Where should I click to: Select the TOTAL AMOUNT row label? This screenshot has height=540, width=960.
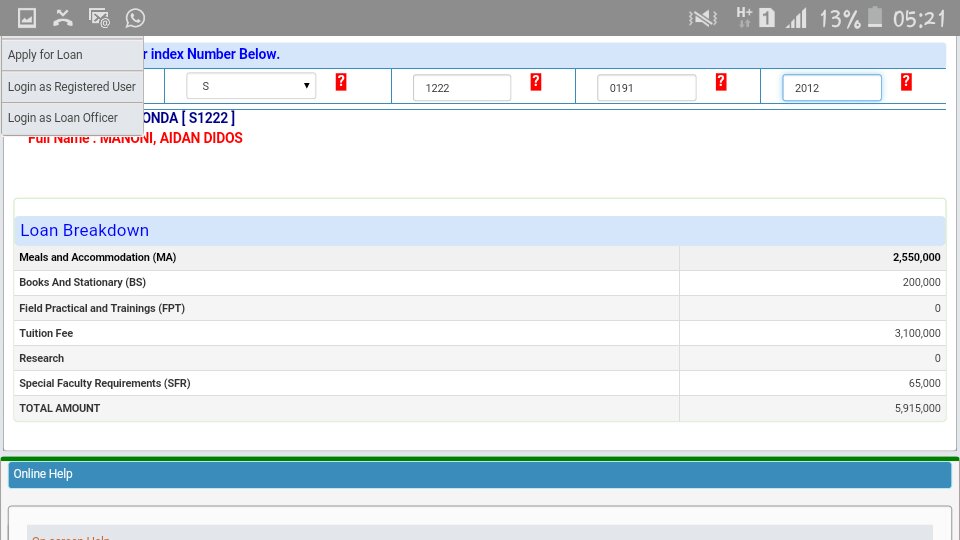click(59, 408)
